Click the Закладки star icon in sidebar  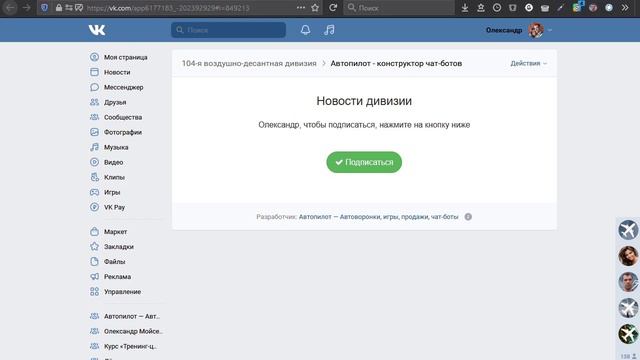pos(94,247)
